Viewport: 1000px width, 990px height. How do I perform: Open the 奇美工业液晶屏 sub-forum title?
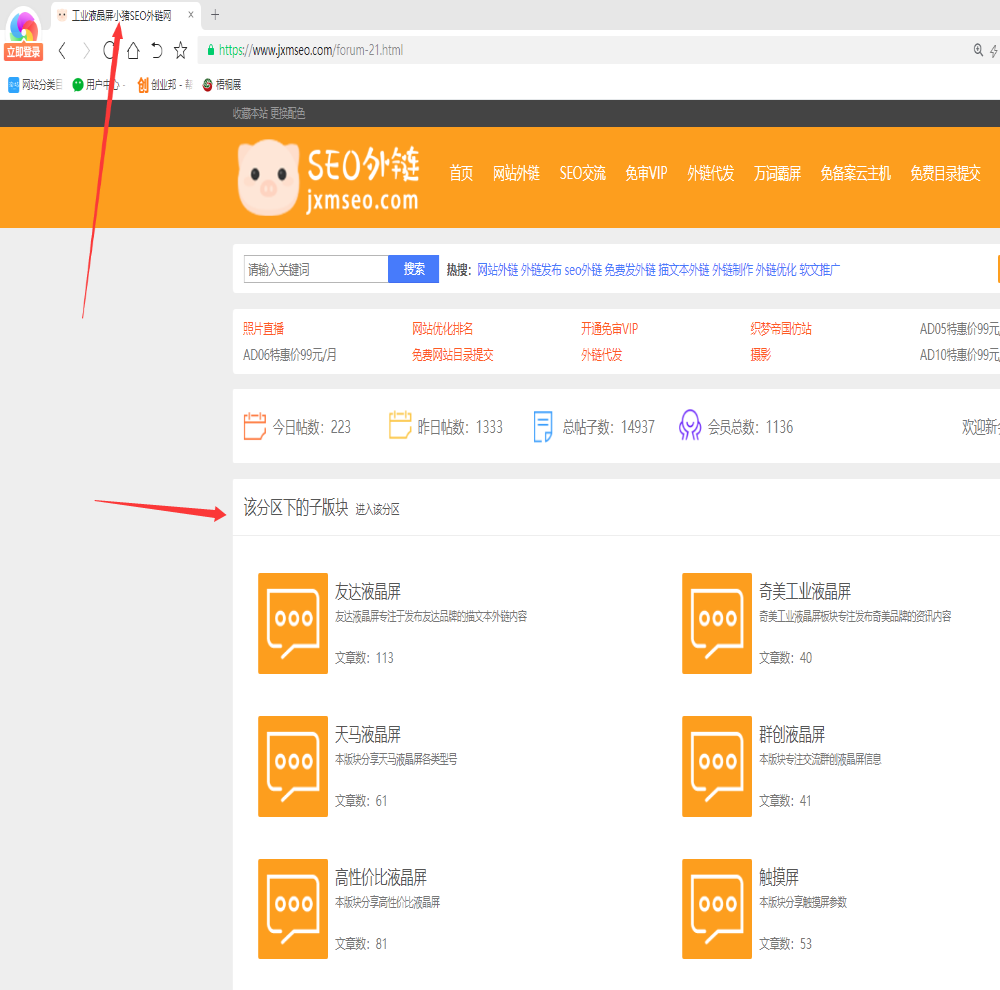[805, 591]
